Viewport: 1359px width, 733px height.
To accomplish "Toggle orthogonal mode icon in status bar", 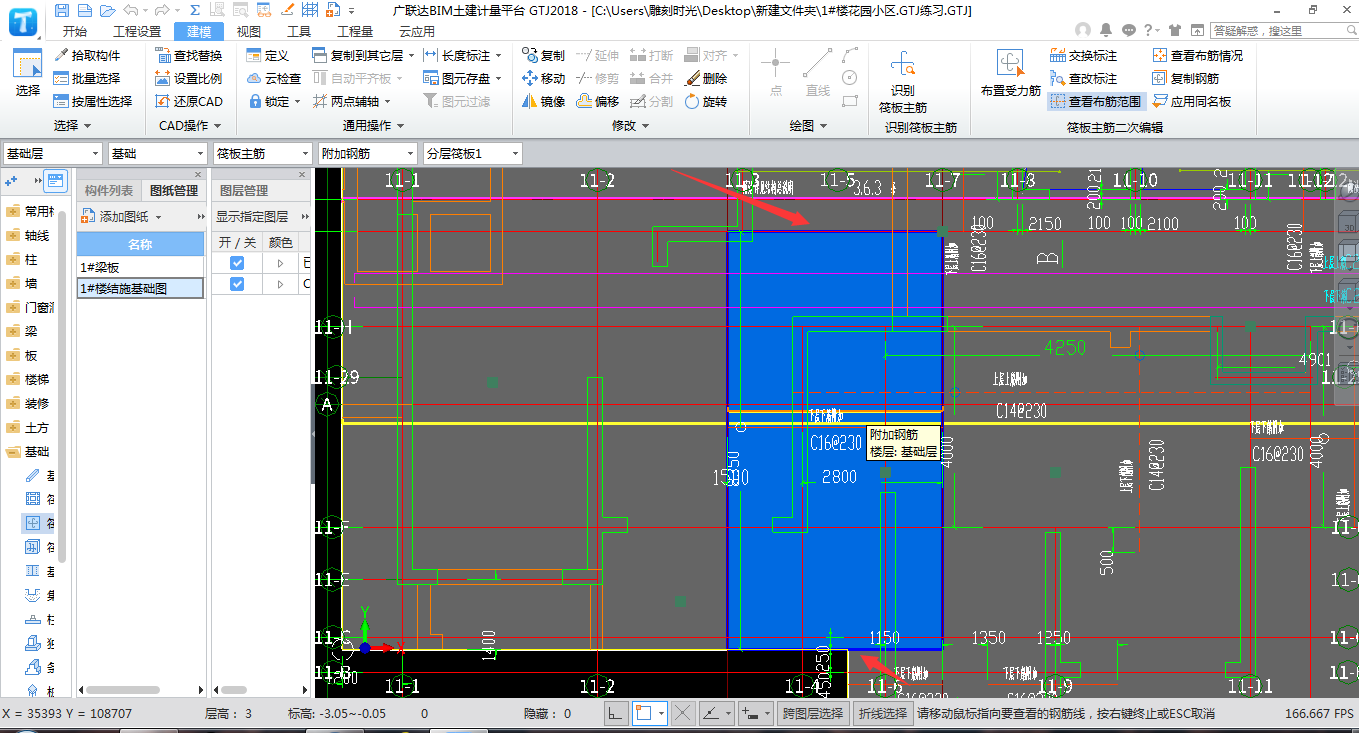I will coord(617,713).
